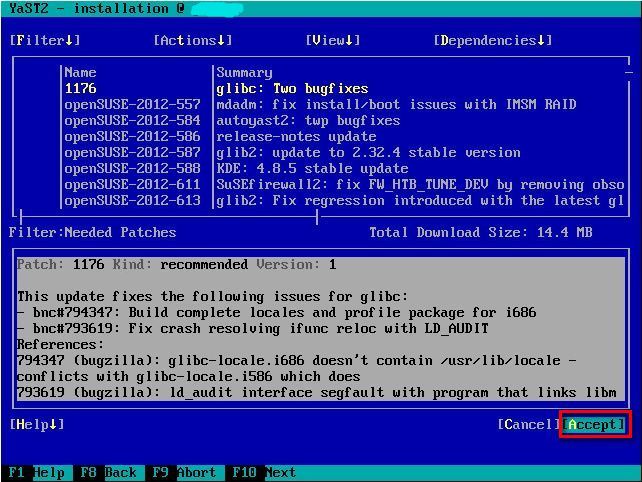The width and height of the screenshot is (642, 482).
Task: Click the bnc#794347 description line
Action: 276,312
